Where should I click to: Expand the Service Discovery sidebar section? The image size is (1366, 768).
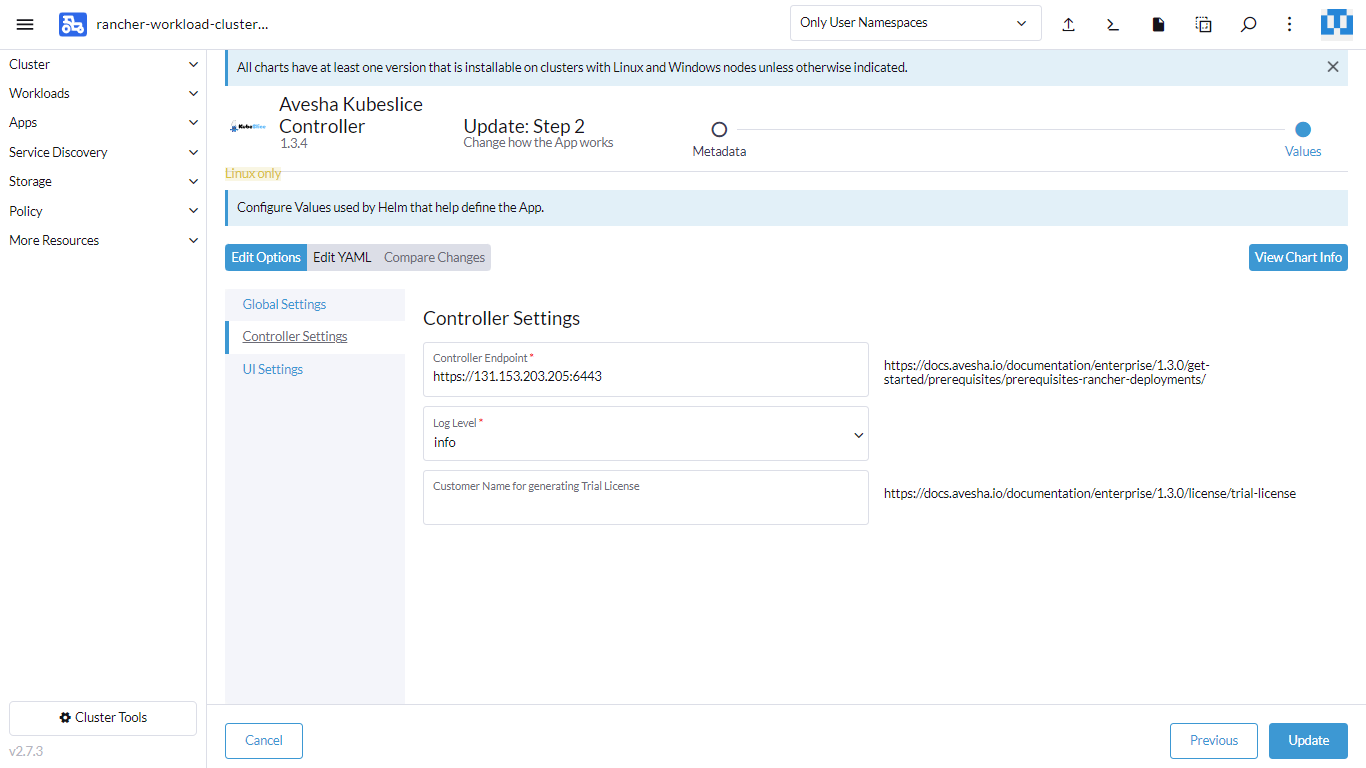103,152
